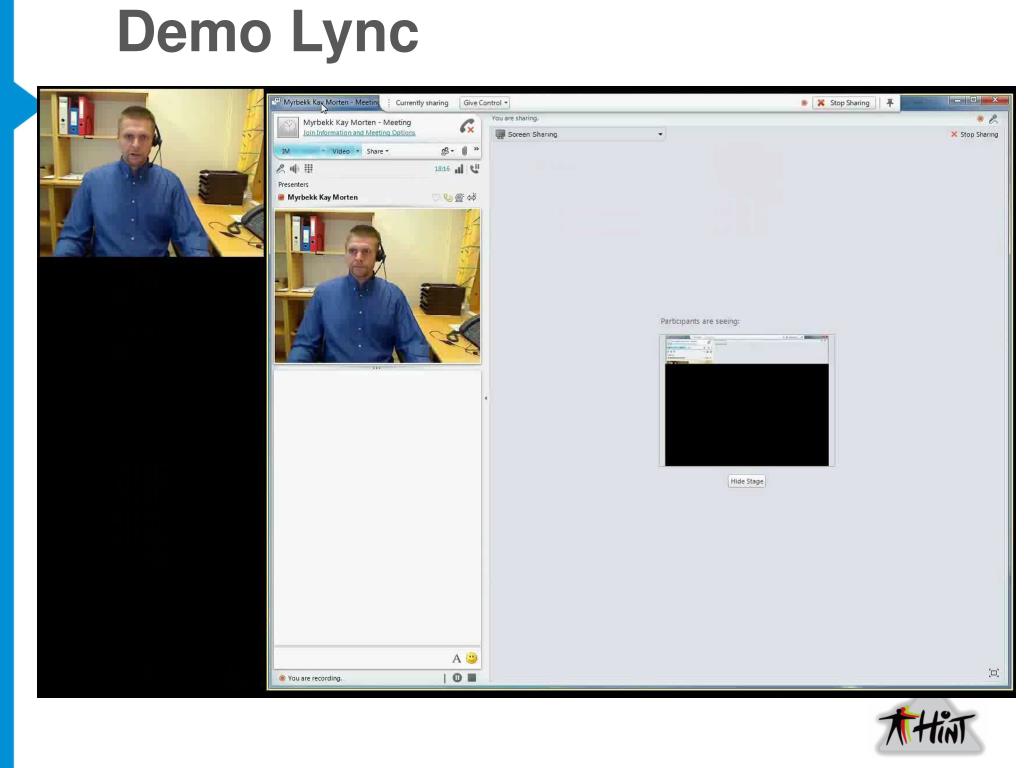Screen dimensions: 1024x768
Task: Click the presenter's video status icon
Action: pos(460,197)
